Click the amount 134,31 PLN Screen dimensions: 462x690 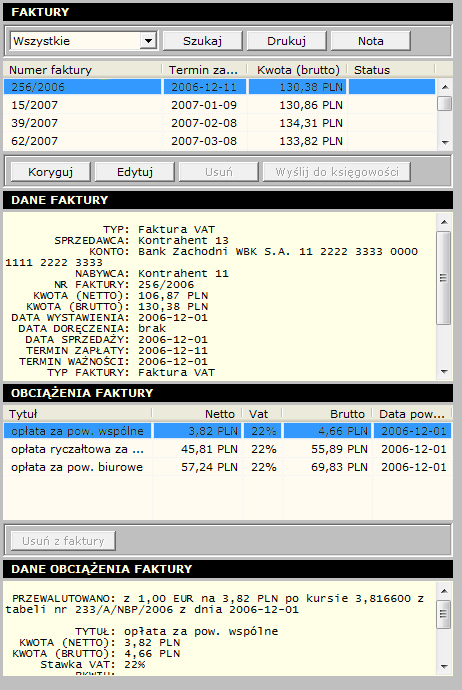pos(311,123)
